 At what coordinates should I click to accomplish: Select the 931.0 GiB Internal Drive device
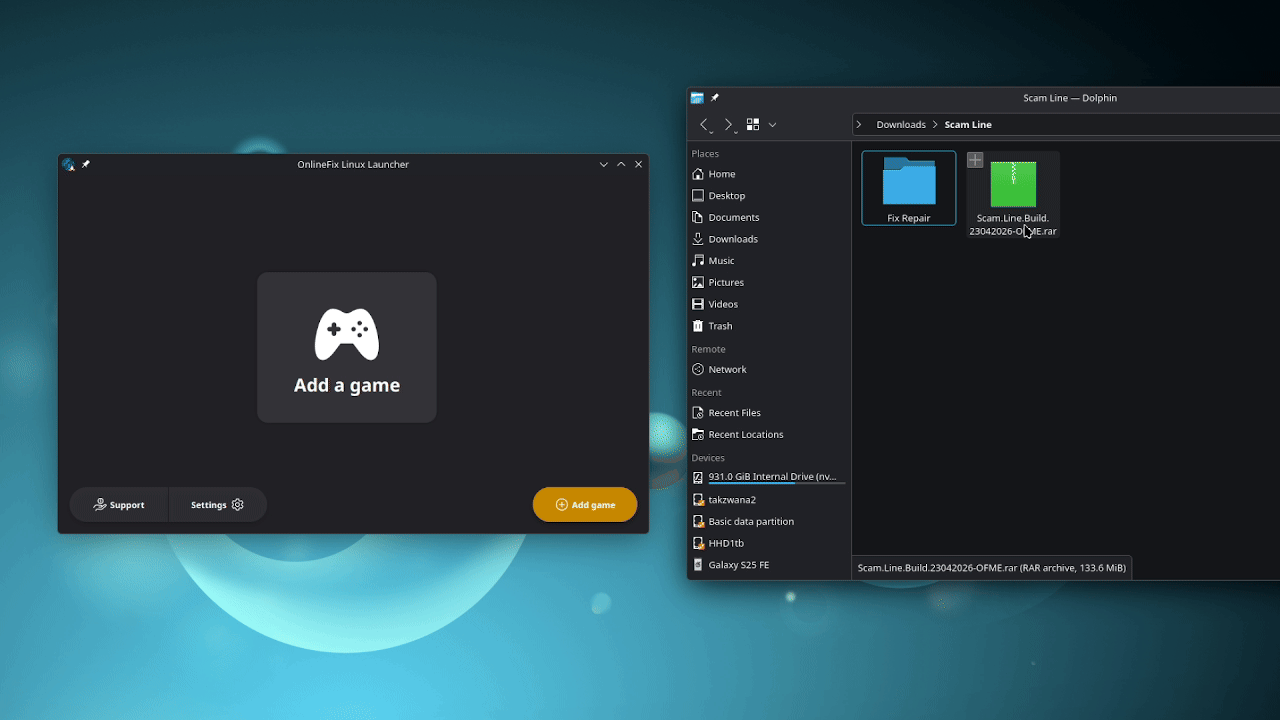(768, 477)
